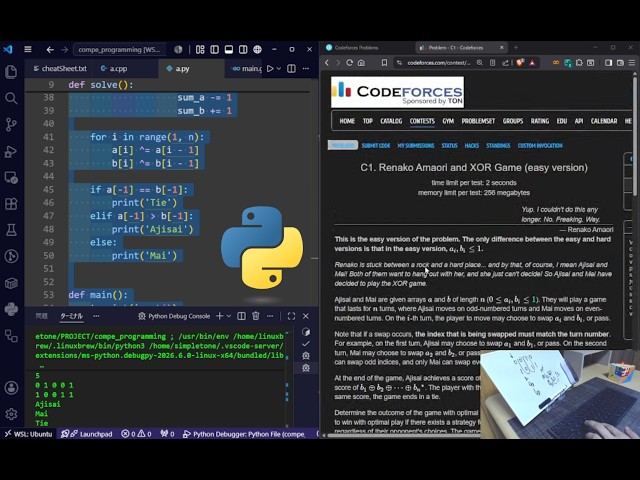This screenshot has width=640, height=480.
Task: Click Python Debugger status bar entry
Action: 244,434
